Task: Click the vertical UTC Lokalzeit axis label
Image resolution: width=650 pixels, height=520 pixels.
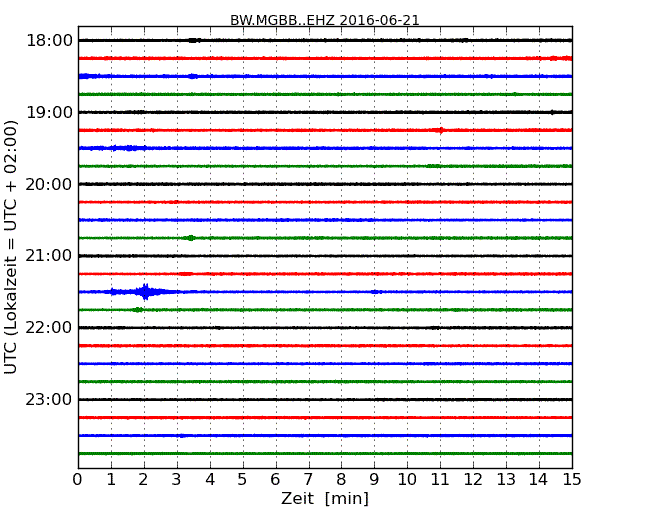Action: pyautogui.click(x=10, y=247)
